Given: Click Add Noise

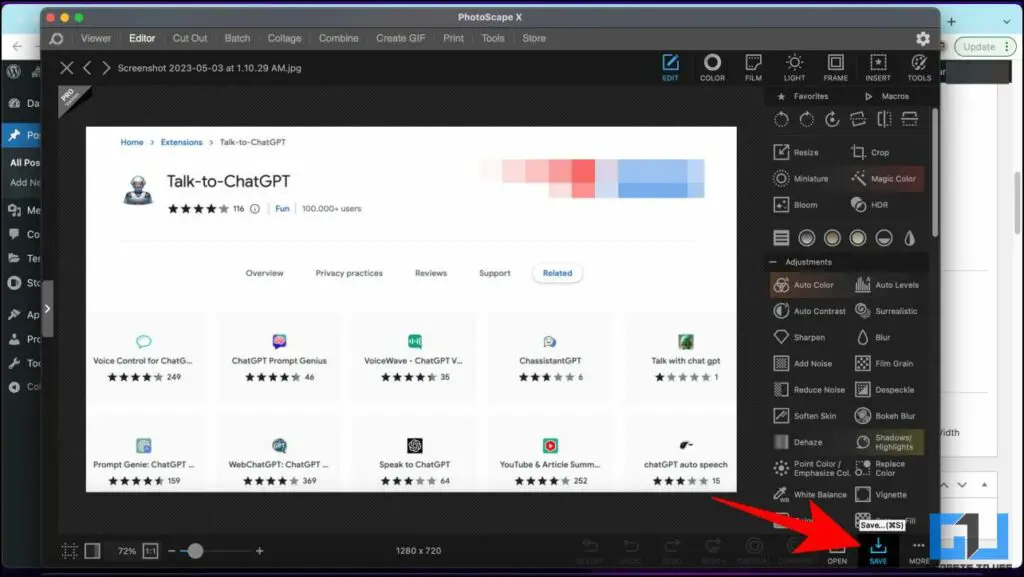Looking at the screenshot, I should click(803, 364).
